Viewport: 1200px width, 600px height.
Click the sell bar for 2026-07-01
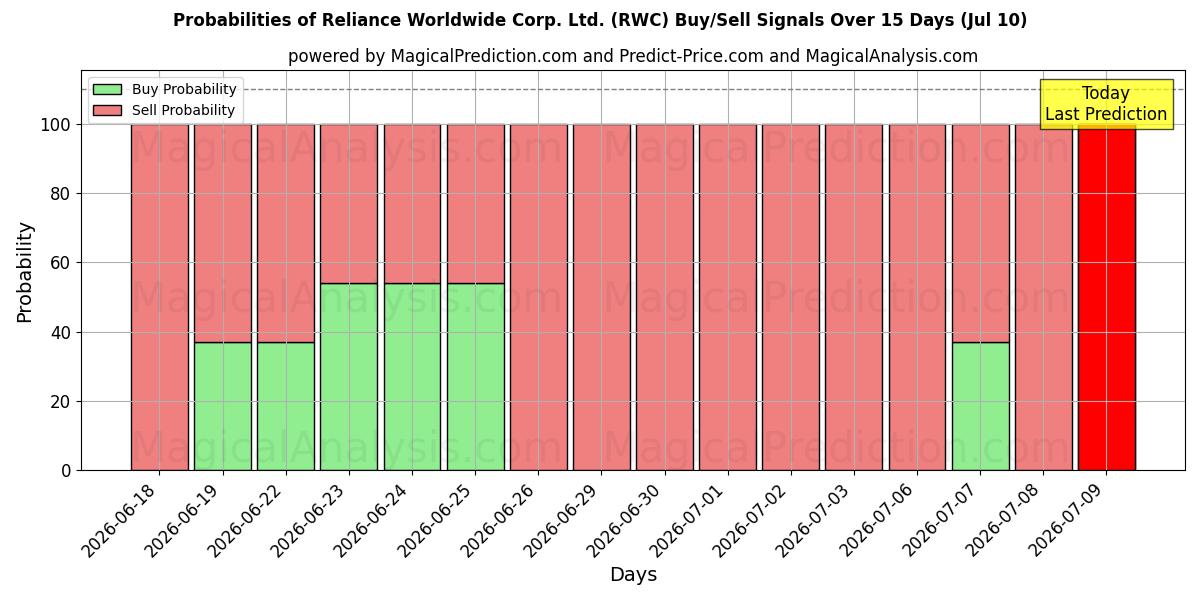tap(728, 297)
